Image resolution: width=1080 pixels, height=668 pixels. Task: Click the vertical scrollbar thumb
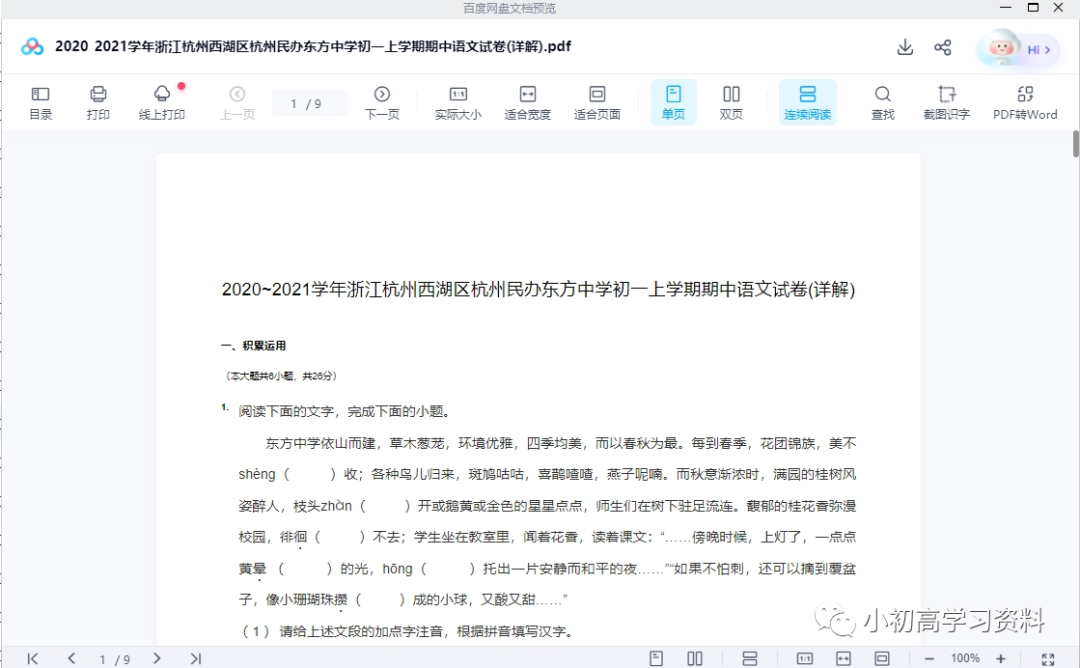pos(1076,143)
